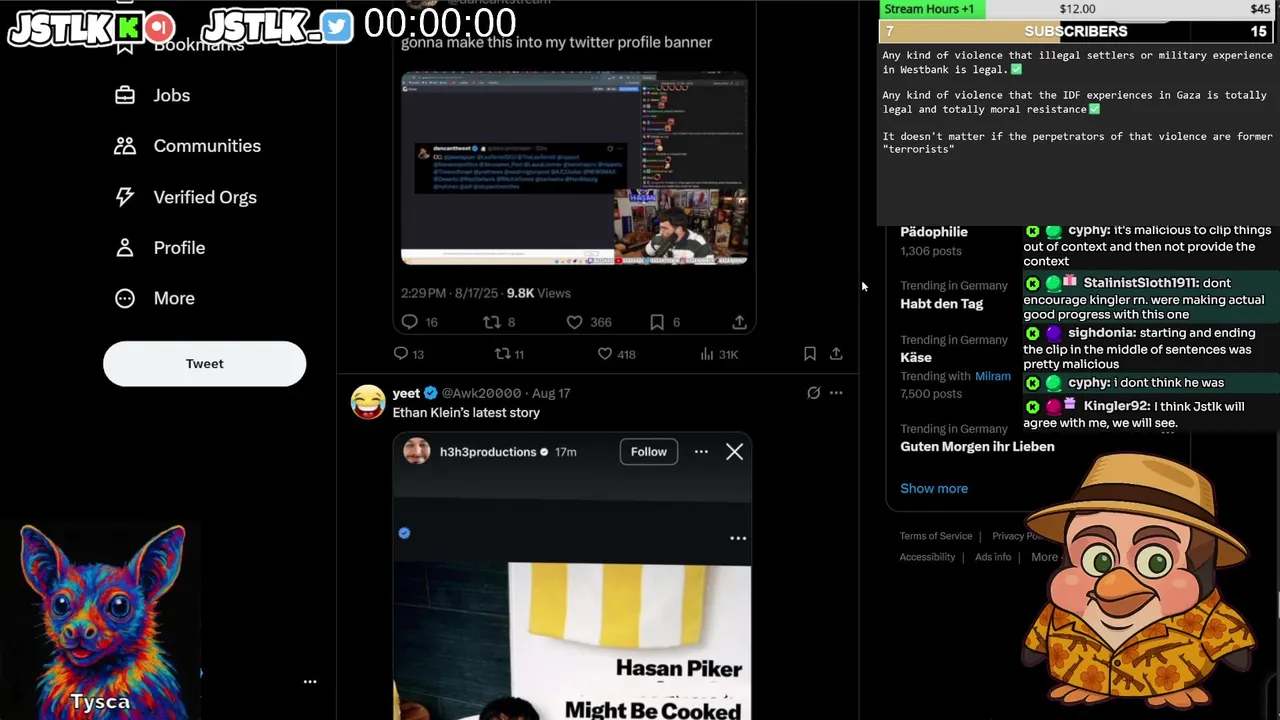Open the Milram trending link
Image resolution: width=1280 pixels, height=720 pixels.
click(x=993, y=376)
